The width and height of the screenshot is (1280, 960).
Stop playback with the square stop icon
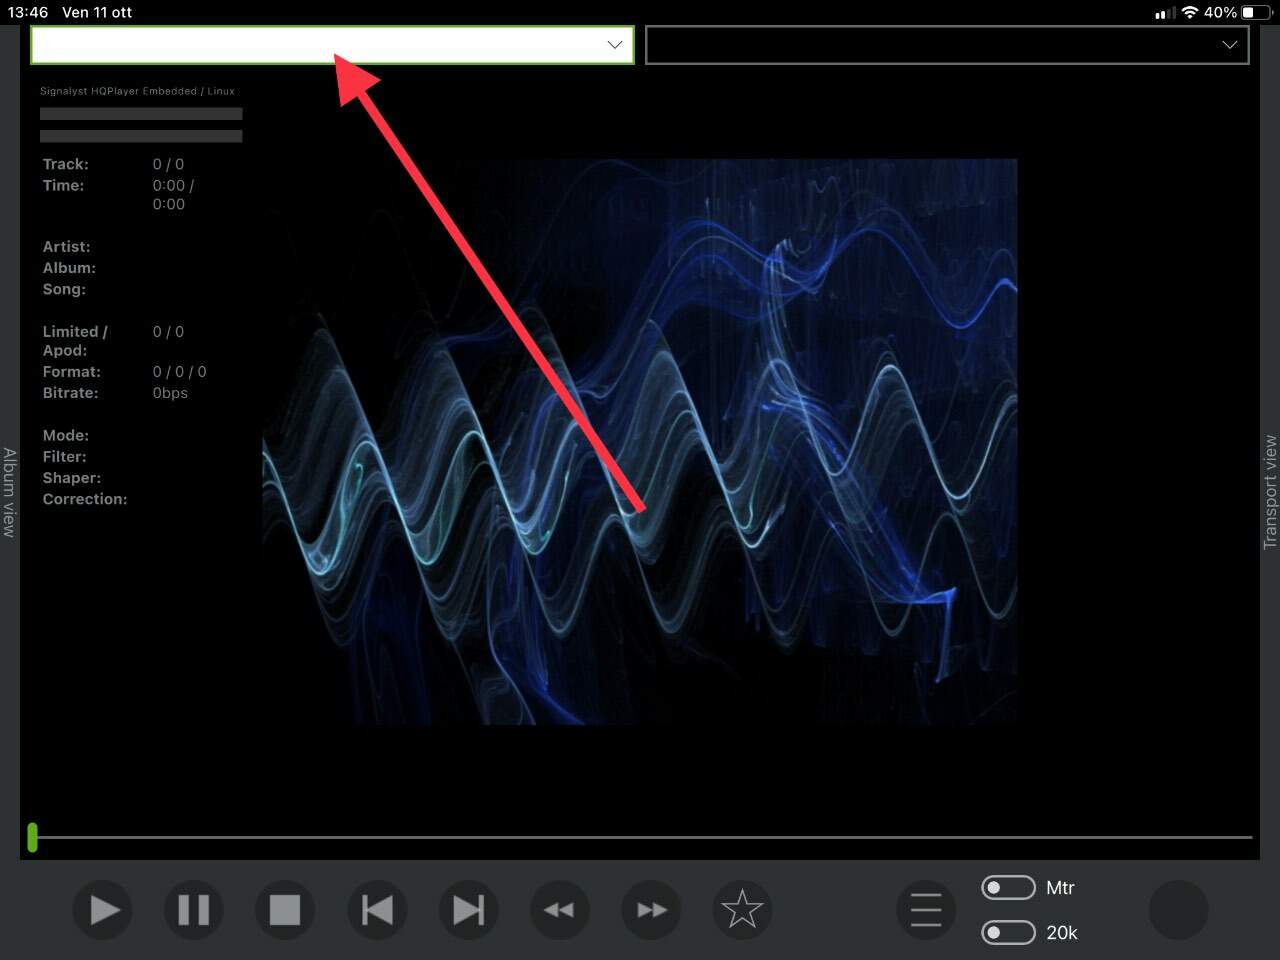(x=285, y=910)
